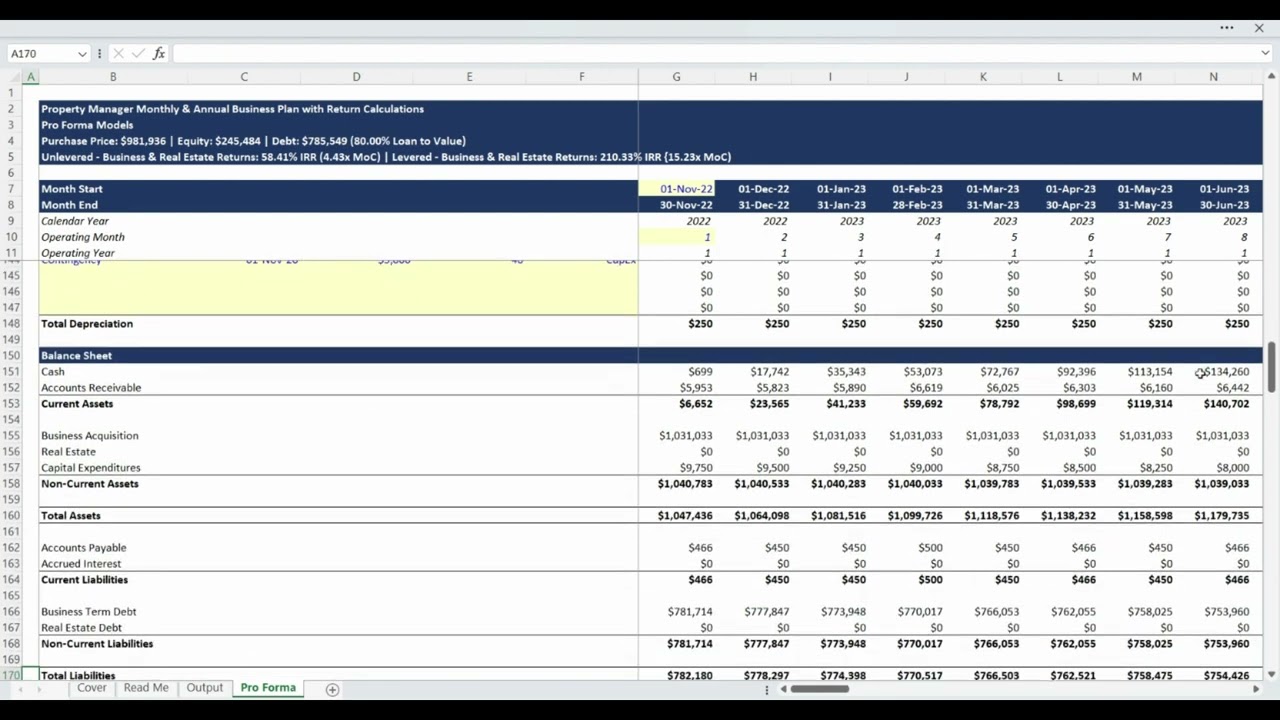Click the 01-Jun-23 month start cell

[x=1224, y=189]
